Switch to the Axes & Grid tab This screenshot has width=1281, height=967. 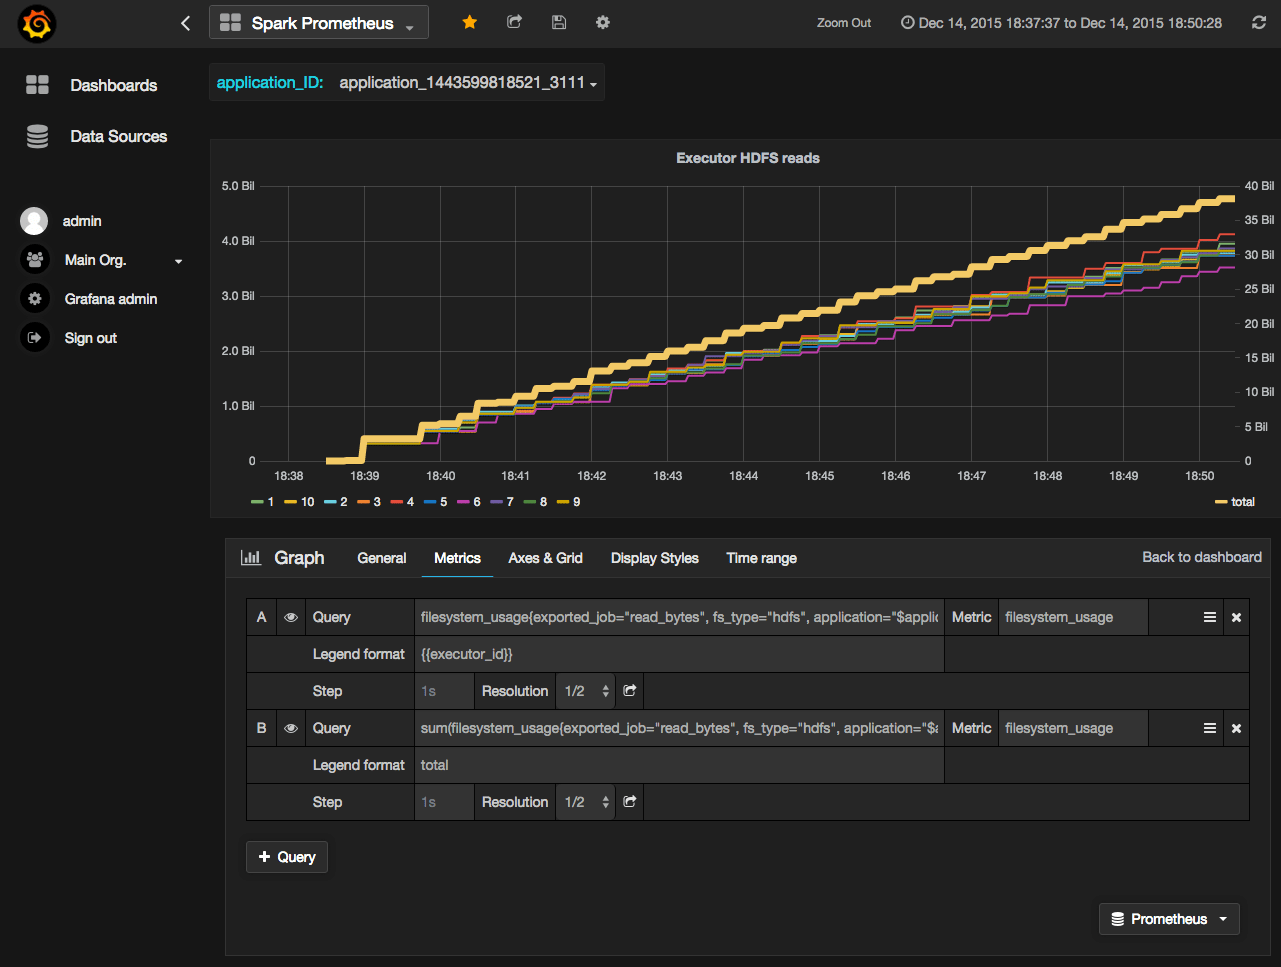click(545, 558)
